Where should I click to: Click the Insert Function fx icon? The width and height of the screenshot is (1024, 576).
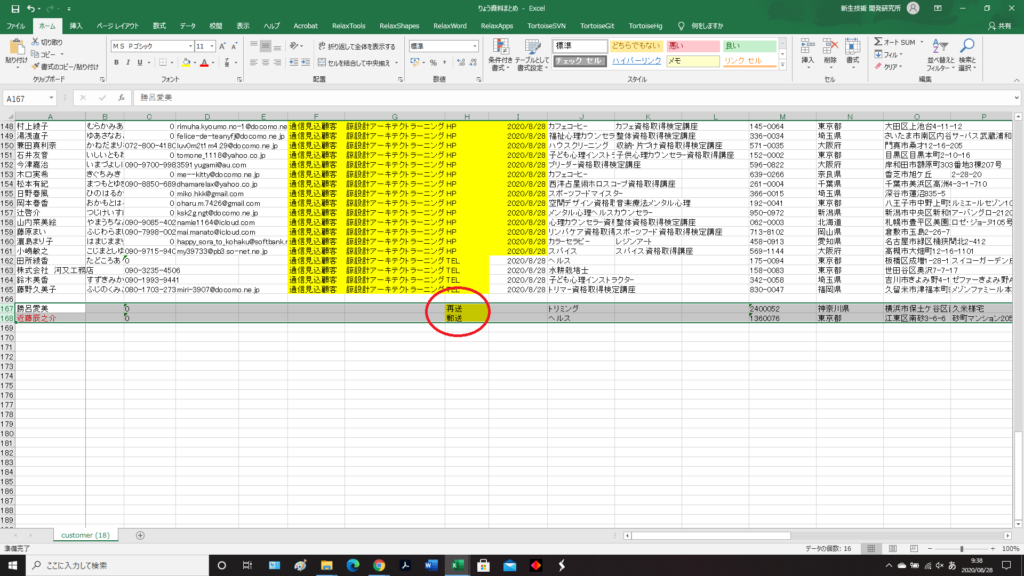pyautogui.click(x=123, y=99)
